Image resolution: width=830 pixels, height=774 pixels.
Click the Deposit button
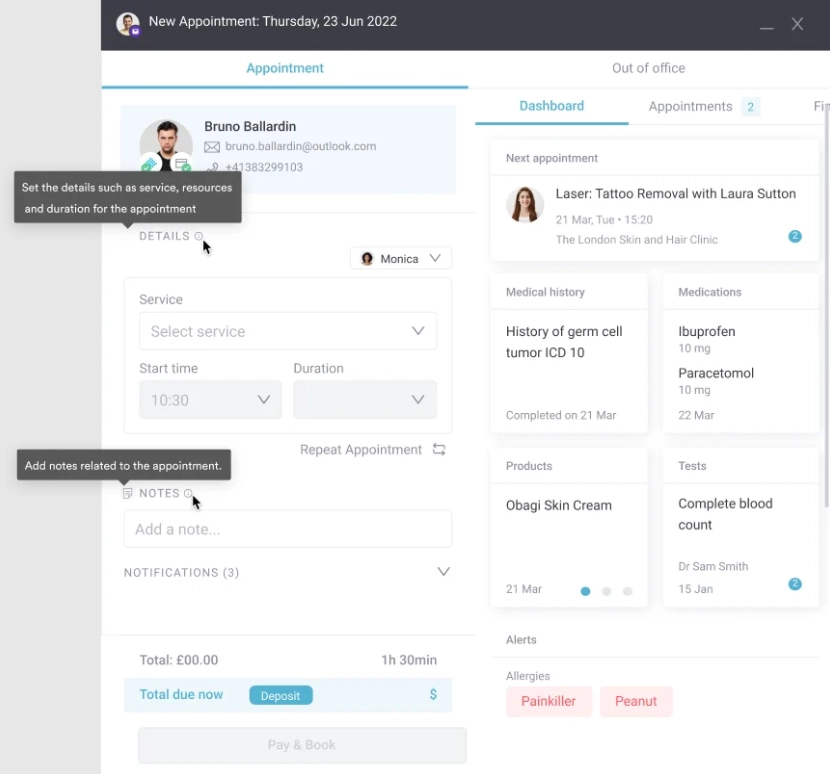click(x=280, y=695)
